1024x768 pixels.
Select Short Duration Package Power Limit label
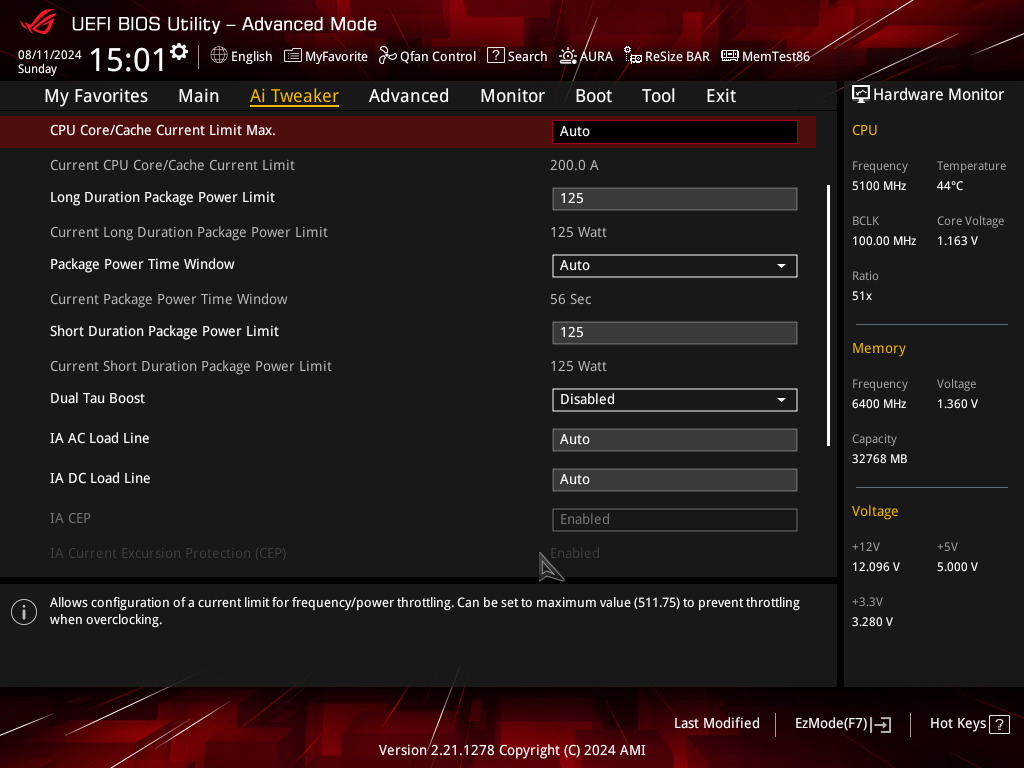164,331
